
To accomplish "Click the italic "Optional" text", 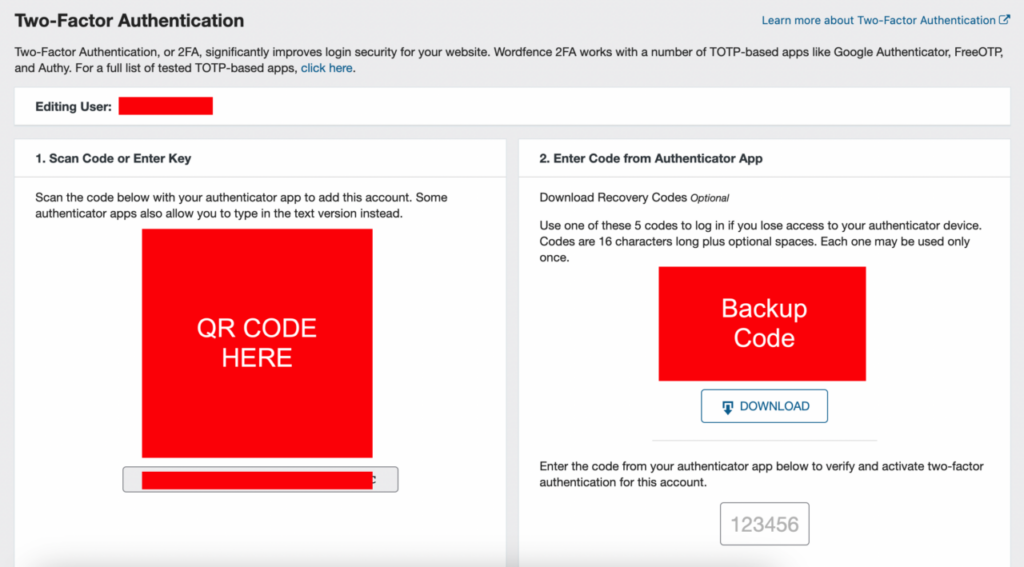I will [x=710, y=198].
